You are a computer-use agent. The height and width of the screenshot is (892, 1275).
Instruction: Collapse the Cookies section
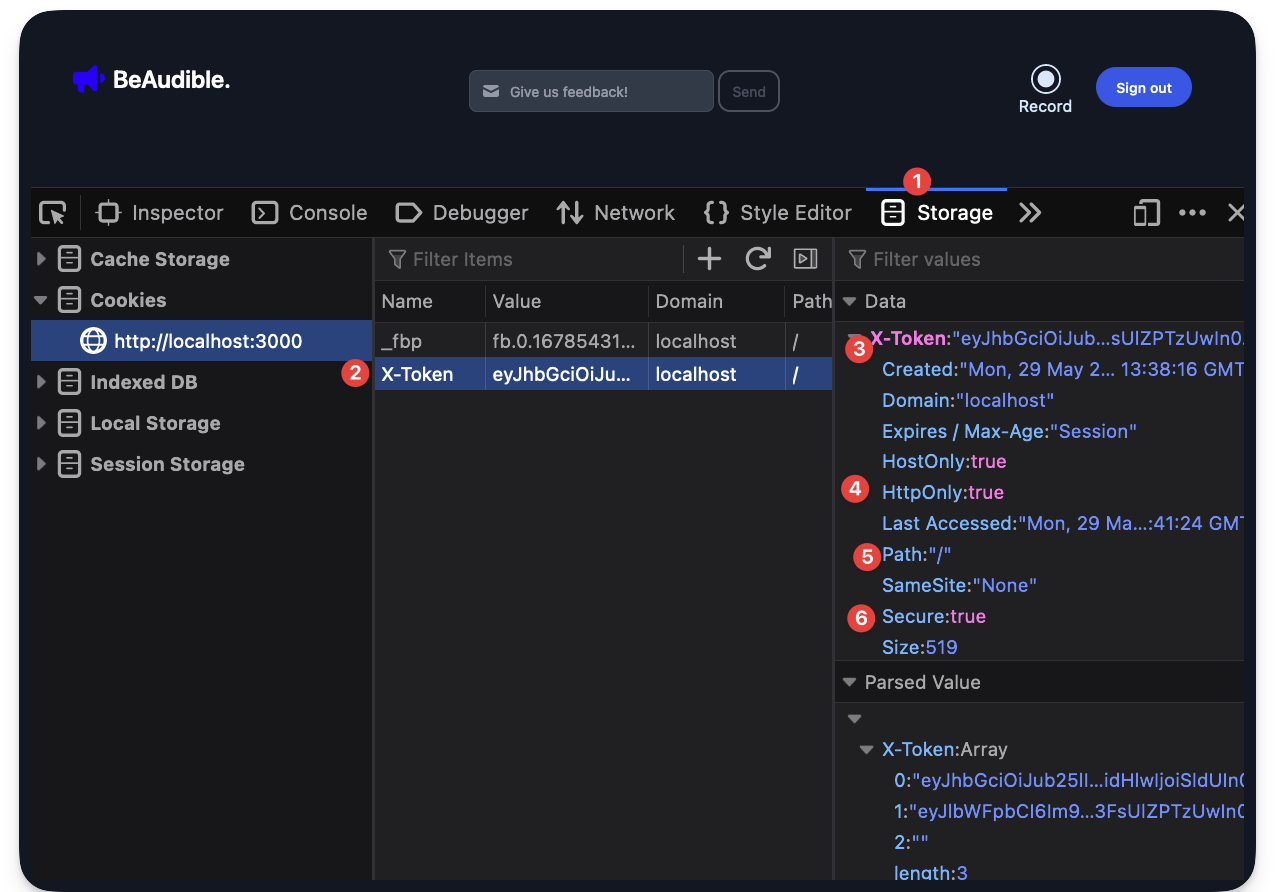click(40, 299)
